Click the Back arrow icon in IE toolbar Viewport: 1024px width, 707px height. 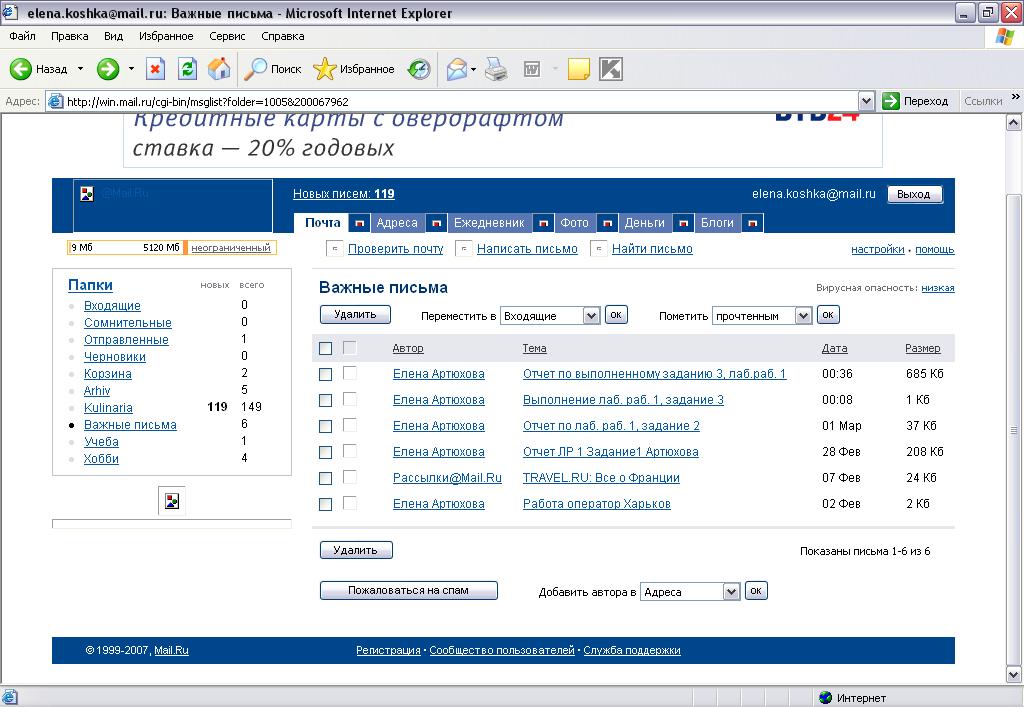point(20,69)
